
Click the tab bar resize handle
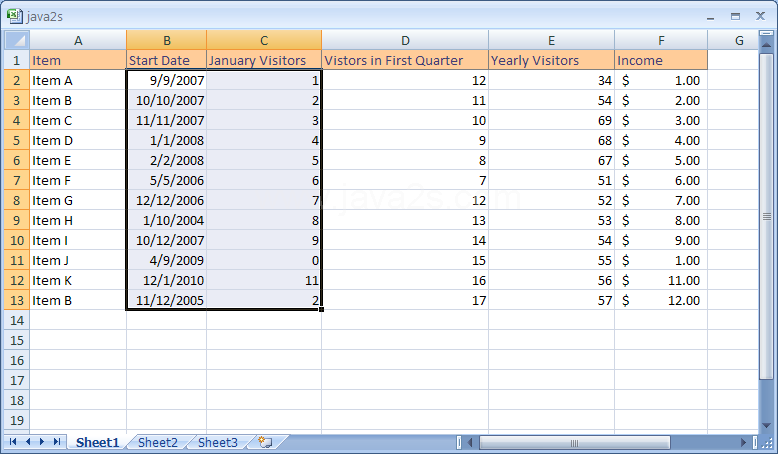(x=459, y=442)
